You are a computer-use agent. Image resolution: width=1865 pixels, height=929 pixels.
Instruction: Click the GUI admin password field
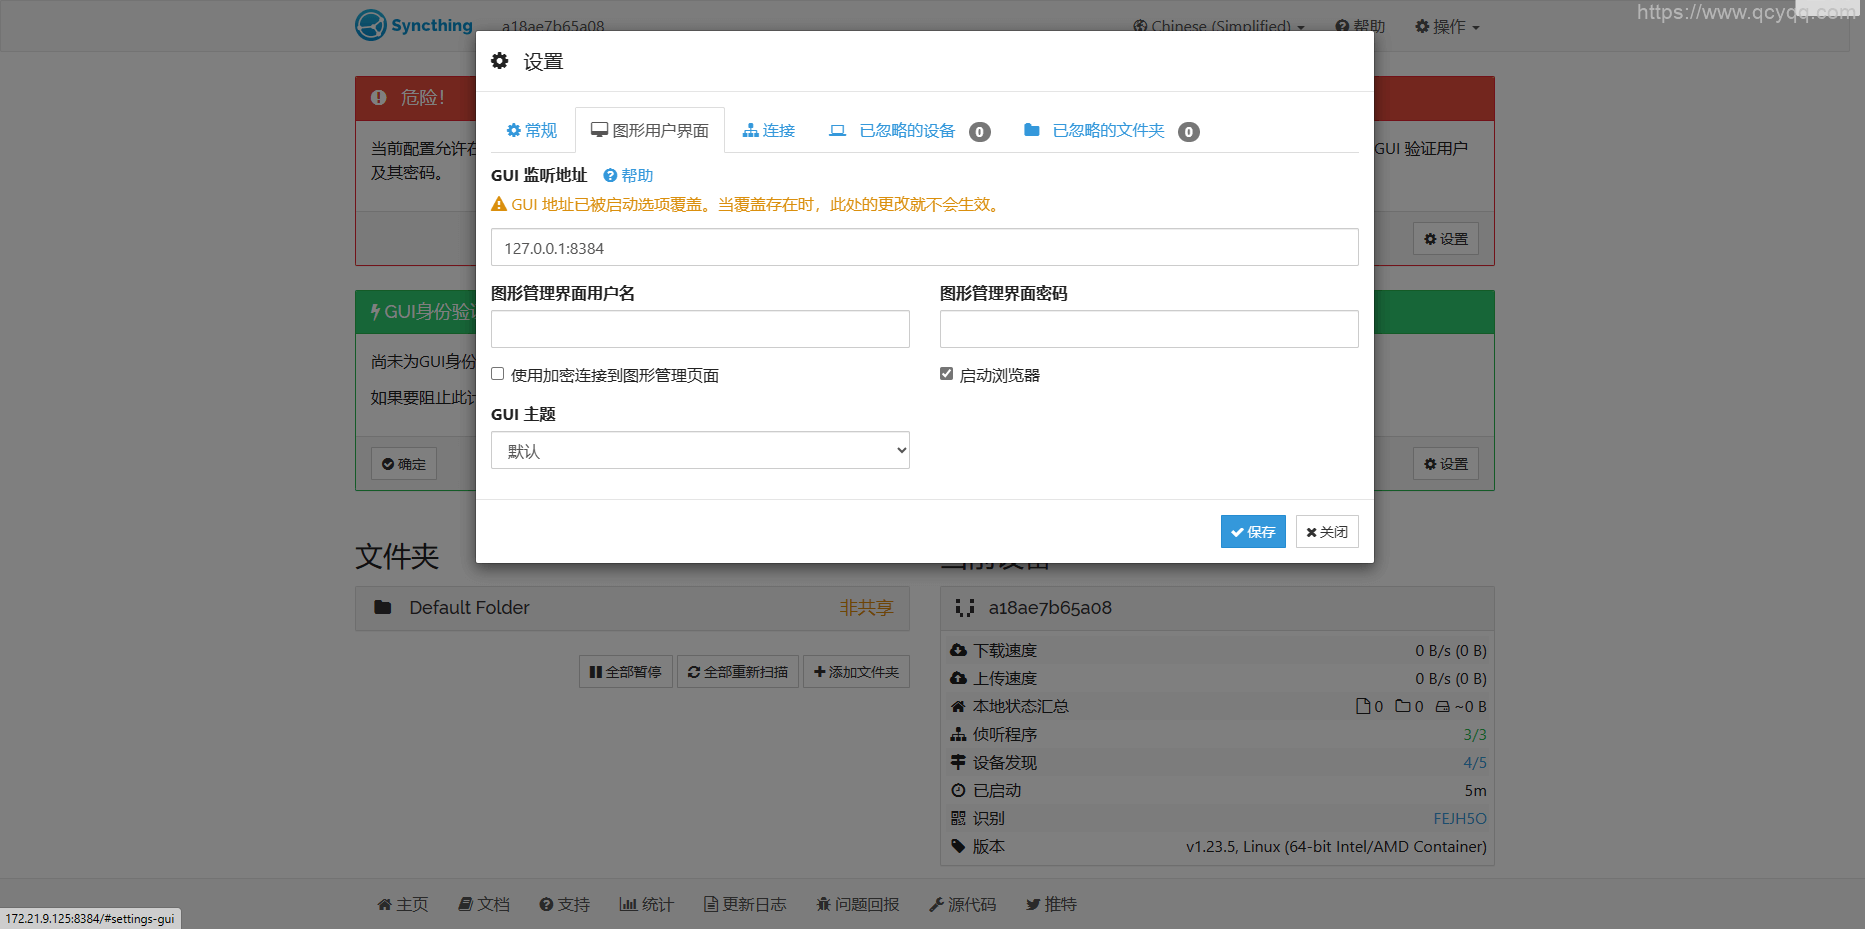pos(1149,329)
